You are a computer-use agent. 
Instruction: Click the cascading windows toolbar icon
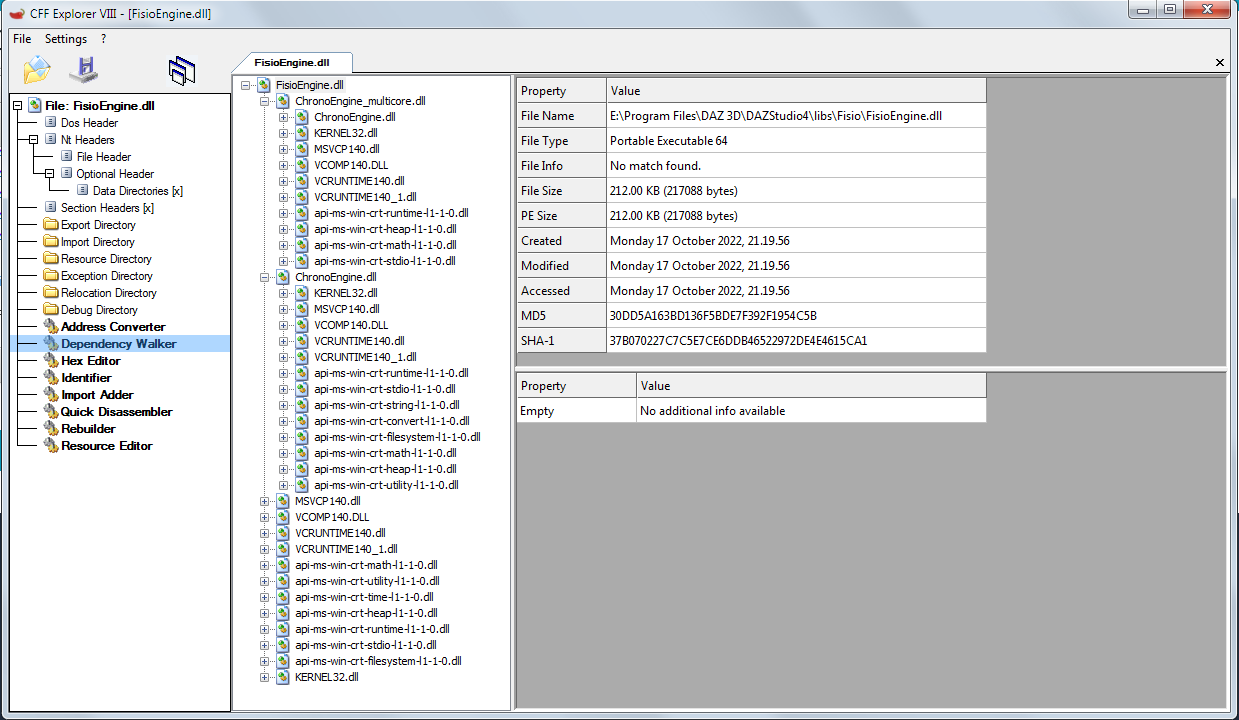[x=182, y=70]
